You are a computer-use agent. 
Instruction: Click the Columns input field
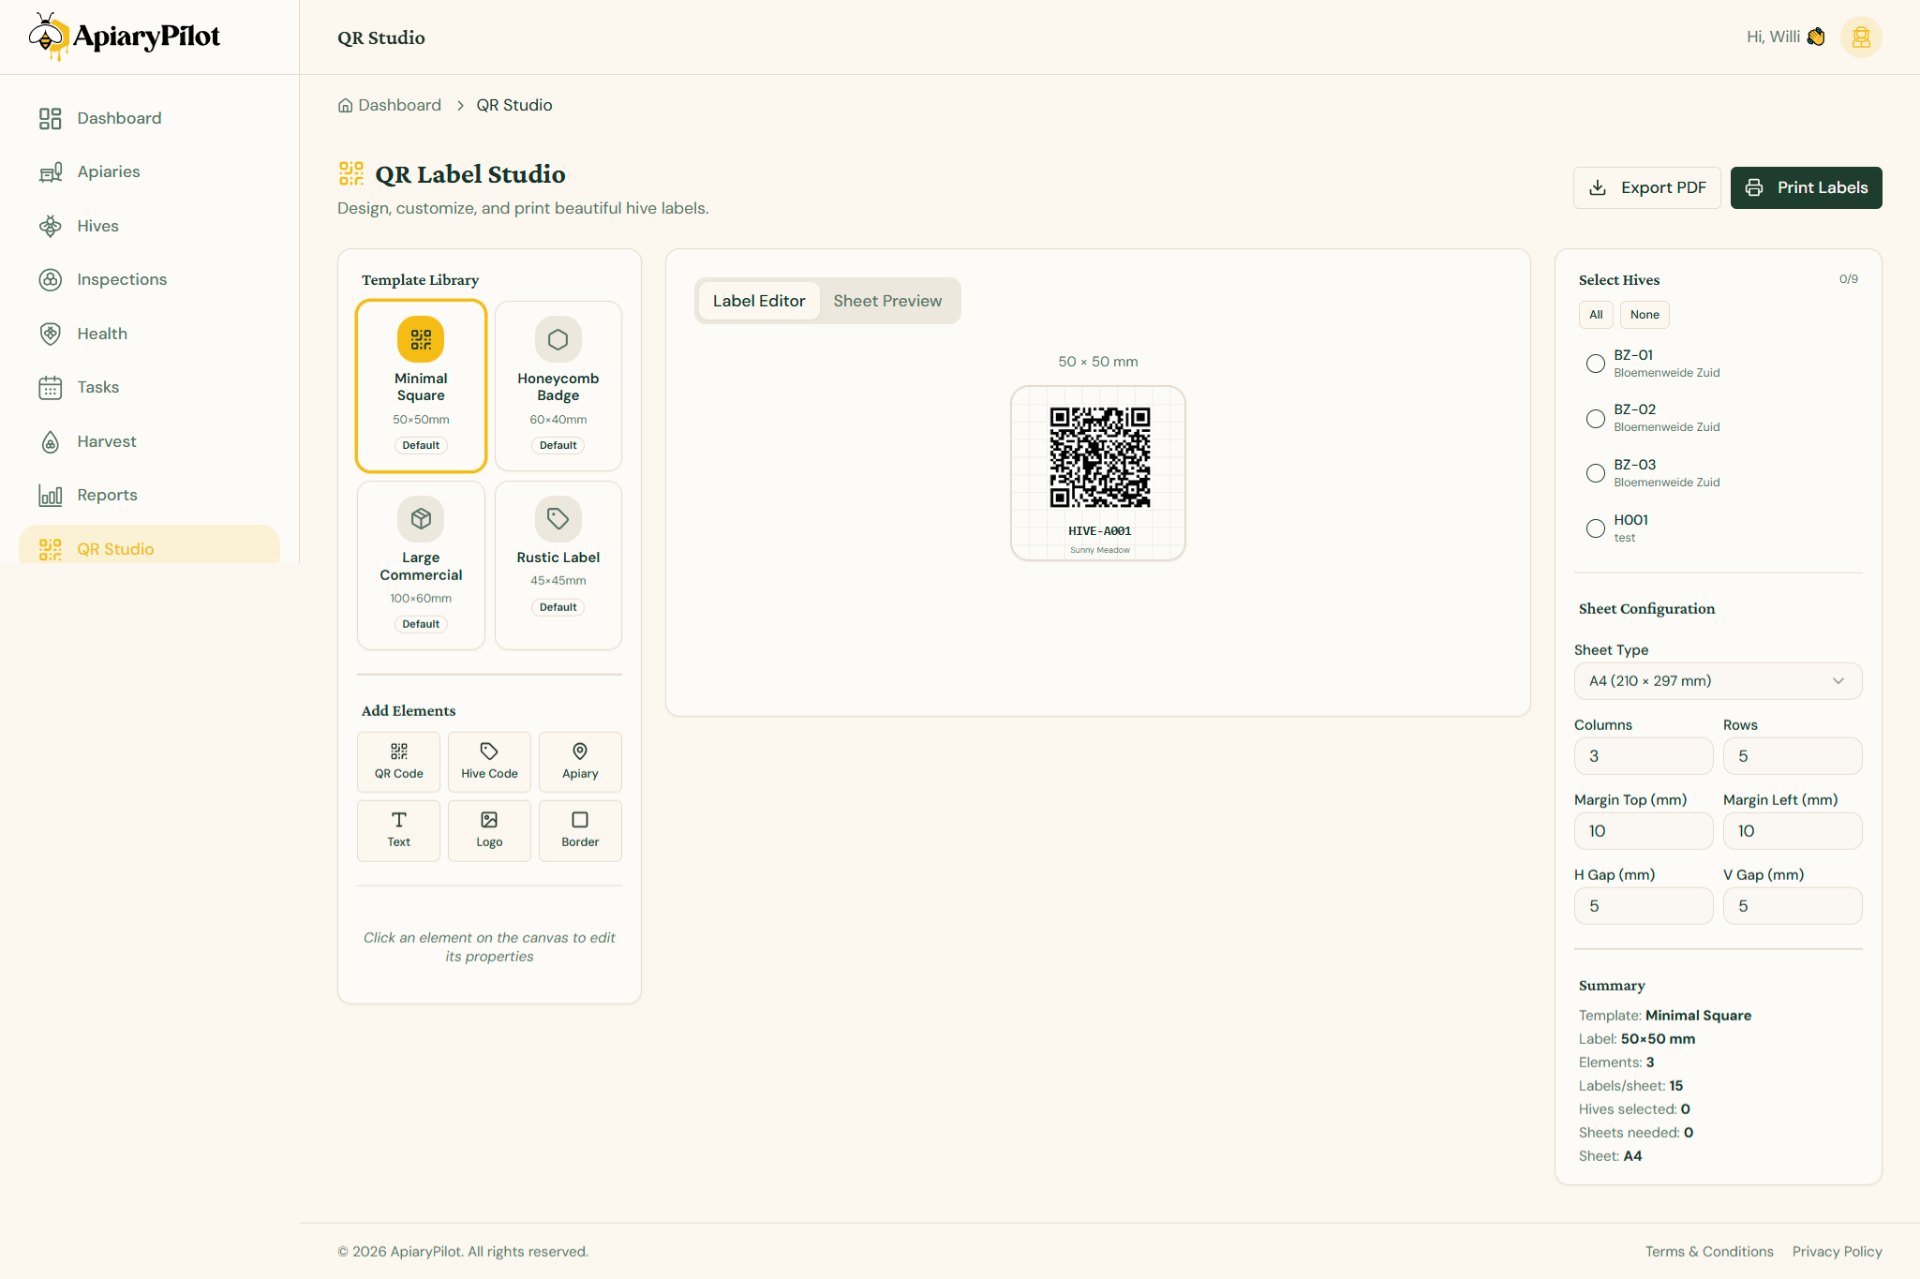[1643, 756]
